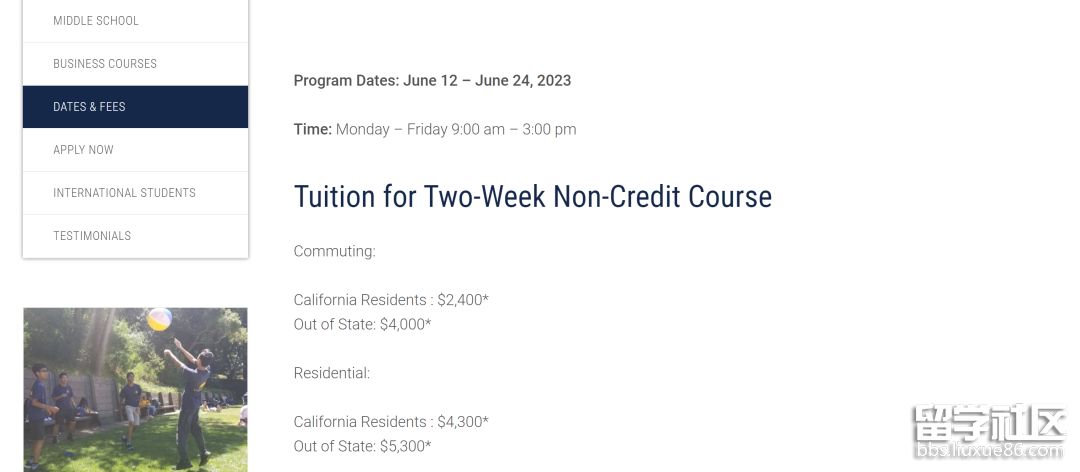Click the Residential label
The image size is (1080, 472).
tap(331, 373)
